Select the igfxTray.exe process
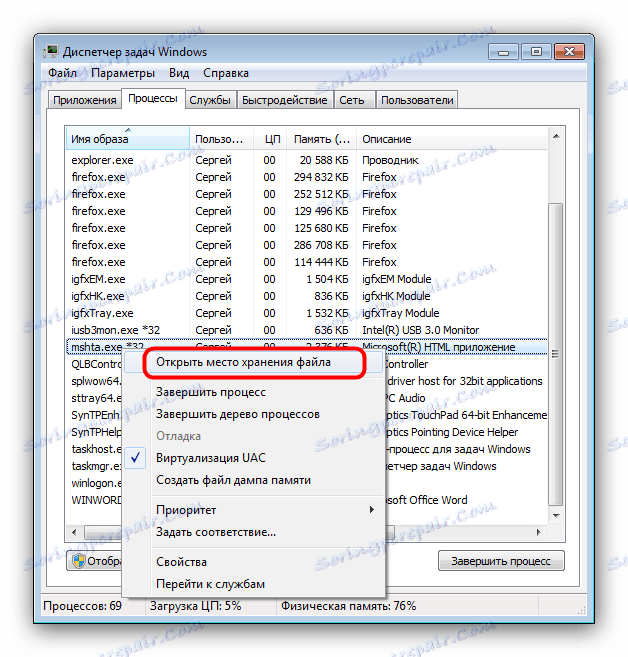Image resolution: width=628 pixels, height=657 pixels. (x=307, y=313)
